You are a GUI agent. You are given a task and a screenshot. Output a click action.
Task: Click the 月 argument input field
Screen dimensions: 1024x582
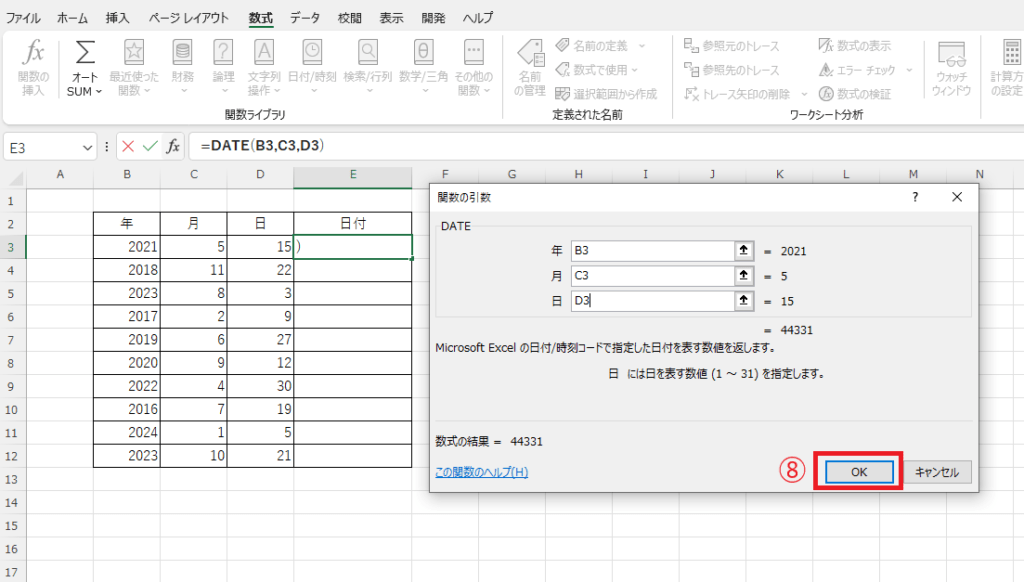point(652,275)
